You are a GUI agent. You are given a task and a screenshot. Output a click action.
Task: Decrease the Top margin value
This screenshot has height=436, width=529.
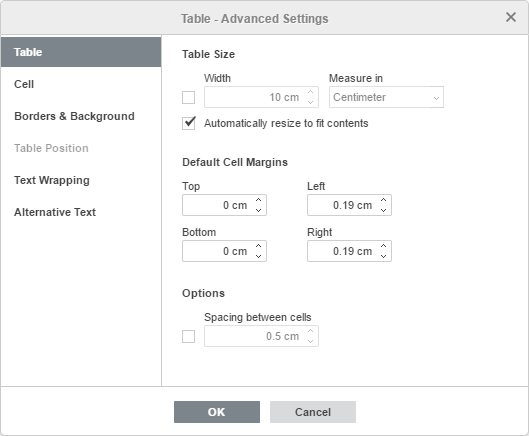[258, 210]
